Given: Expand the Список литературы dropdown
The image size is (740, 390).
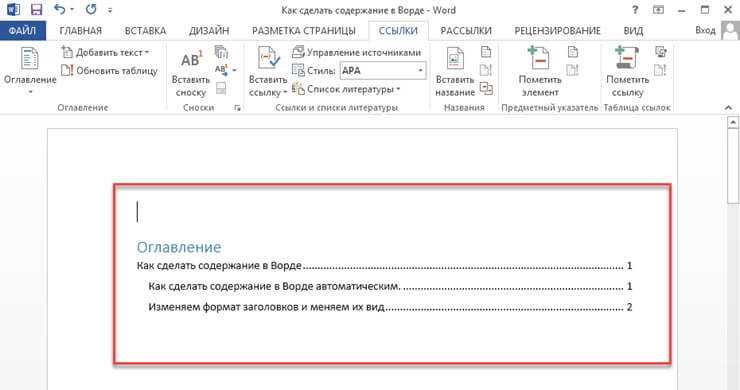Looking at the screenshot, I should pyautogui.click(x=346, y=89).
